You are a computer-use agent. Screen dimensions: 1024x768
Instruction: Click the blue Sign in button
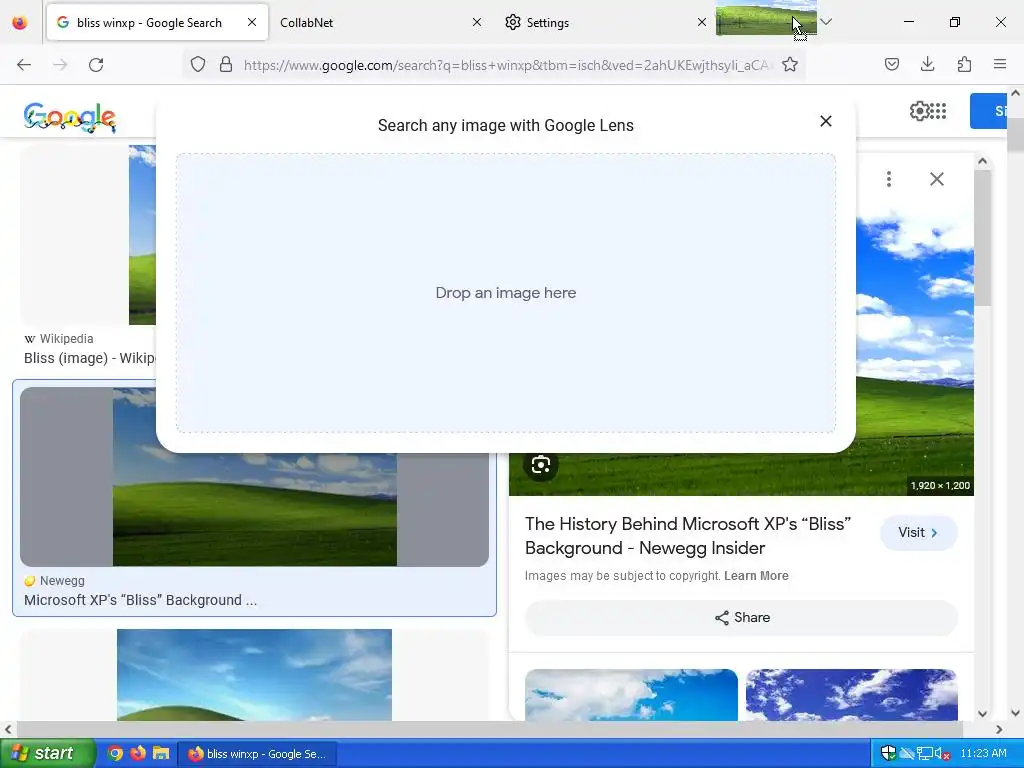[x=988, y=111]
